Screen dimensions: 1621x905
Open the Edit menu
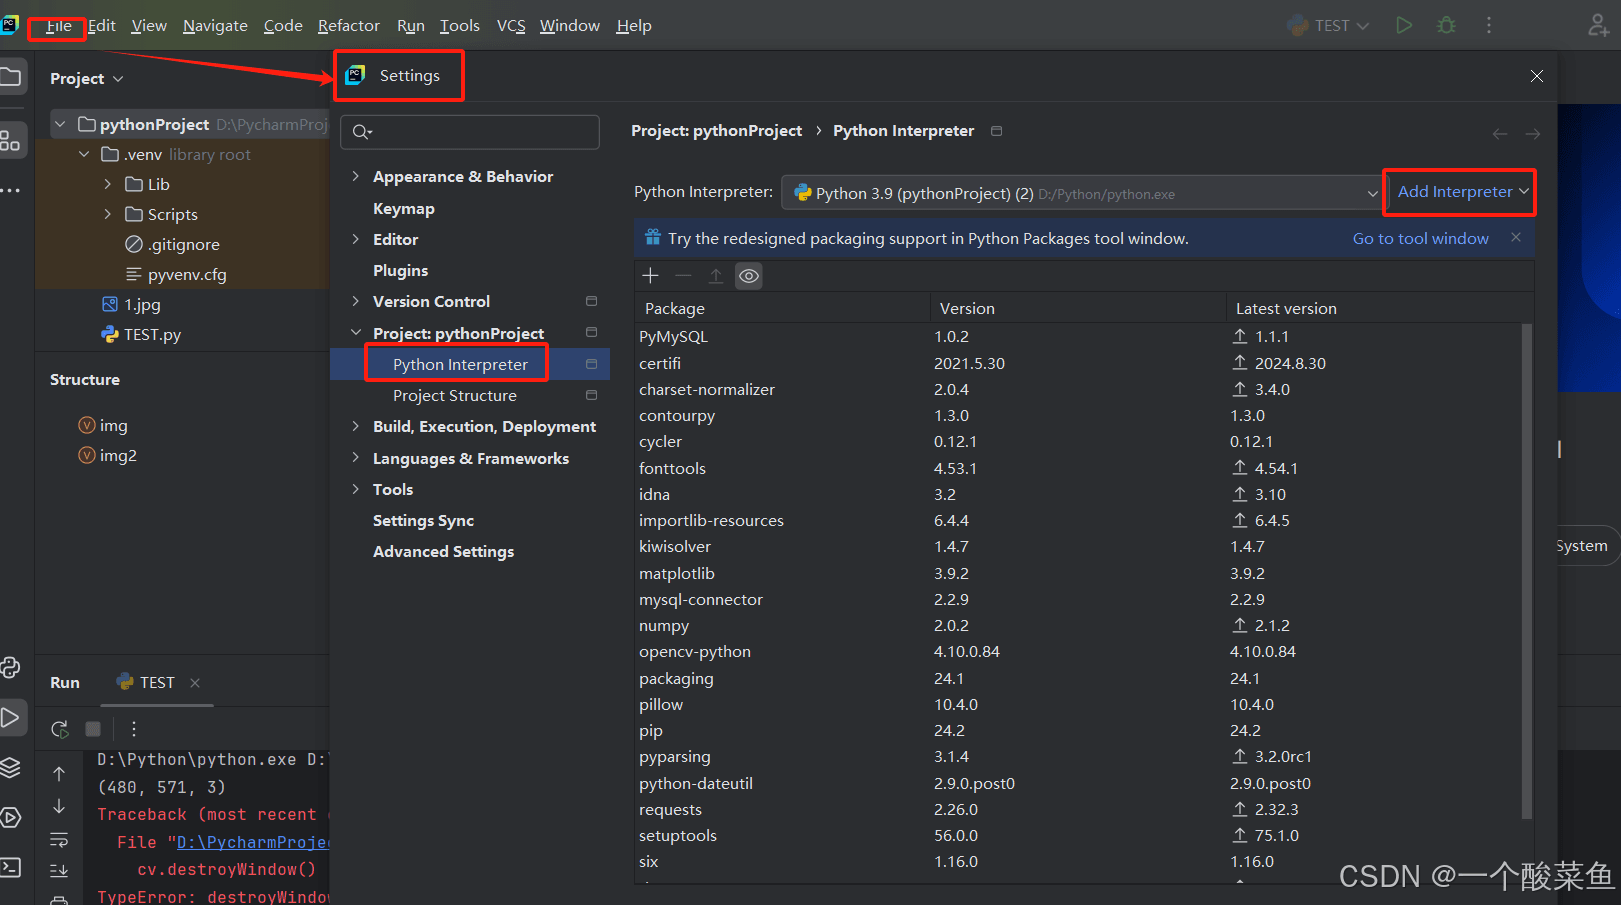102,26
